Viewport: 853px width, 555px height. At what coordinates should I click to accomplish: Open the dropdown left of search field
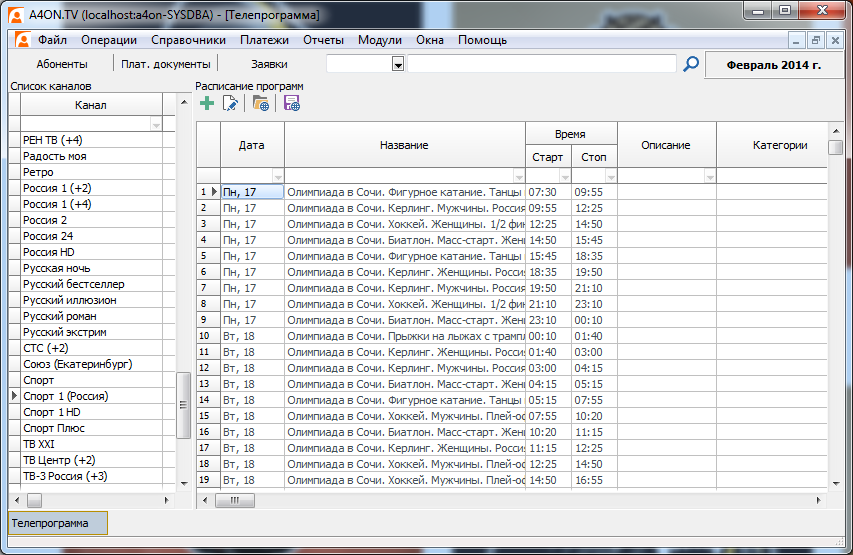(x=398, y=64)
